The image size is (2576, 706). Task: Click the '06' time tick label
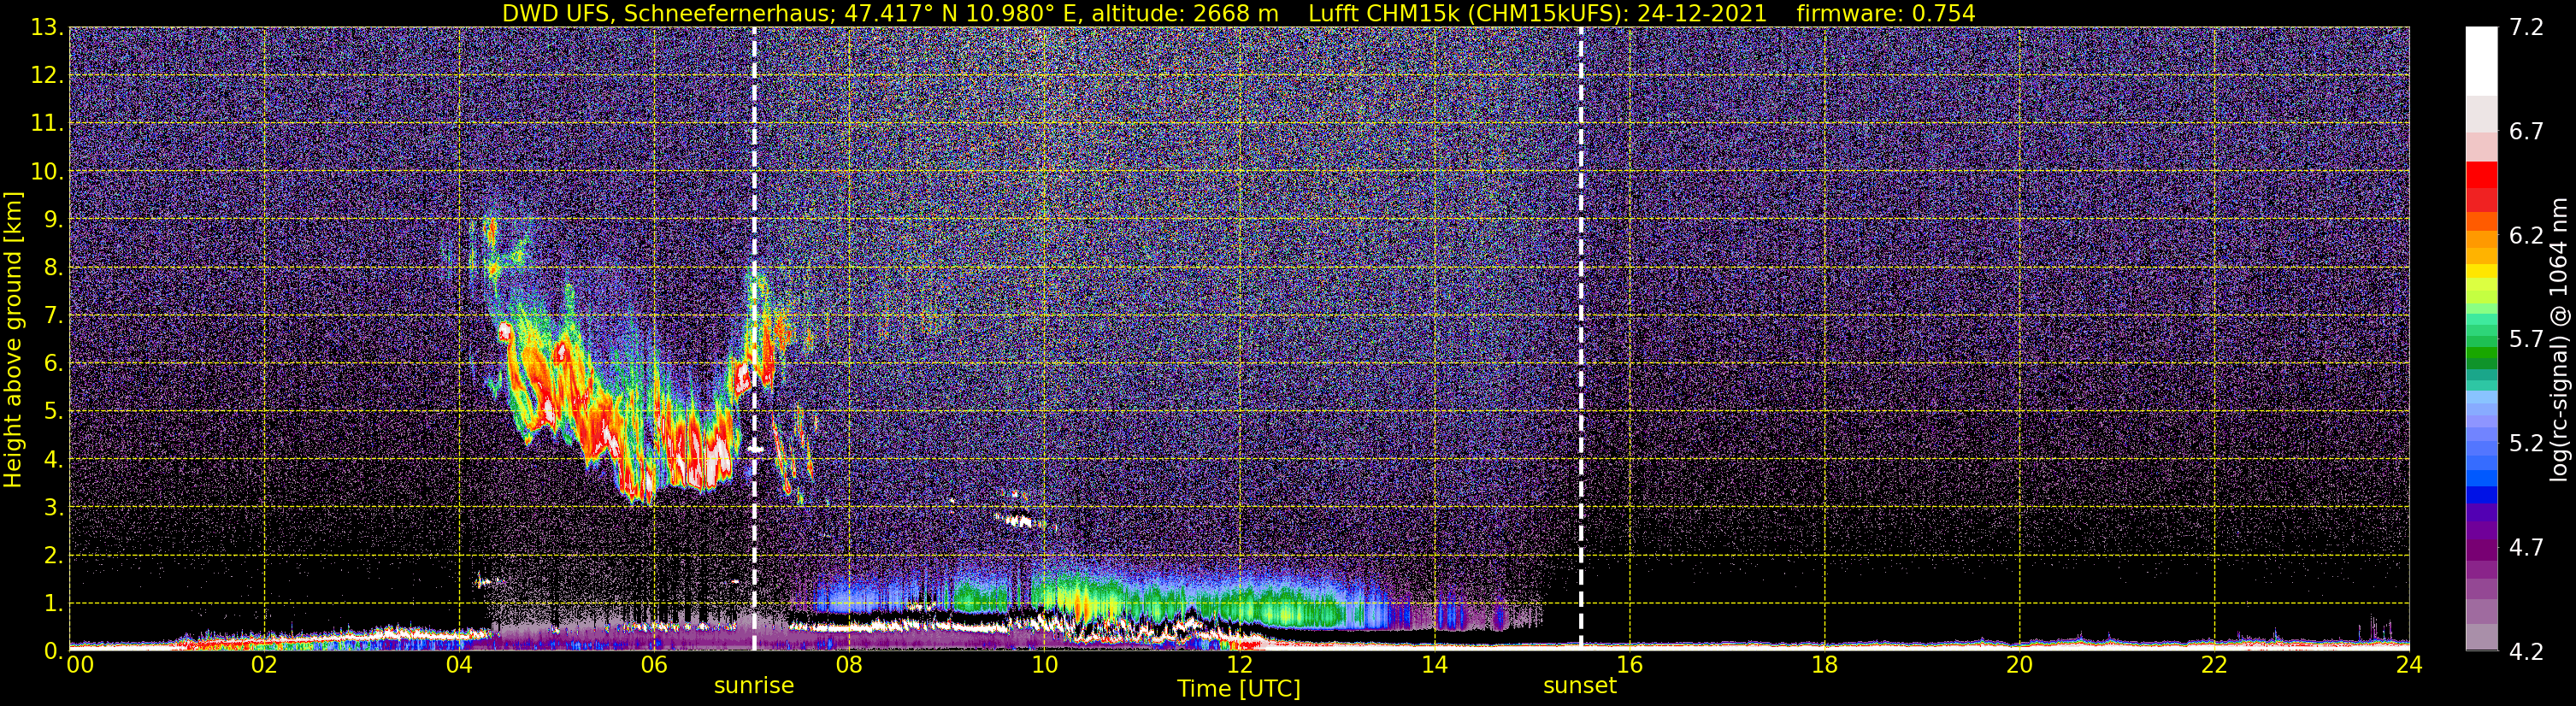[654, 665]
